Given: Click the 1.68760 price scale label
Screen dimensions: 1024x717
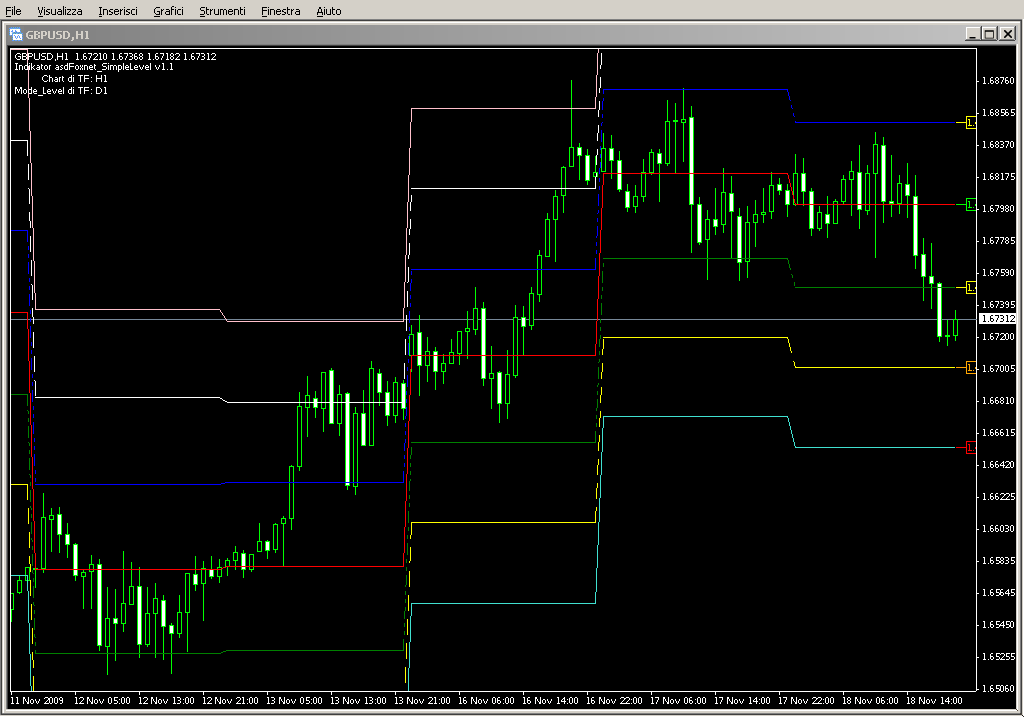Looking at the screenshot, I should pyautogui.click(x=999, y=80).
